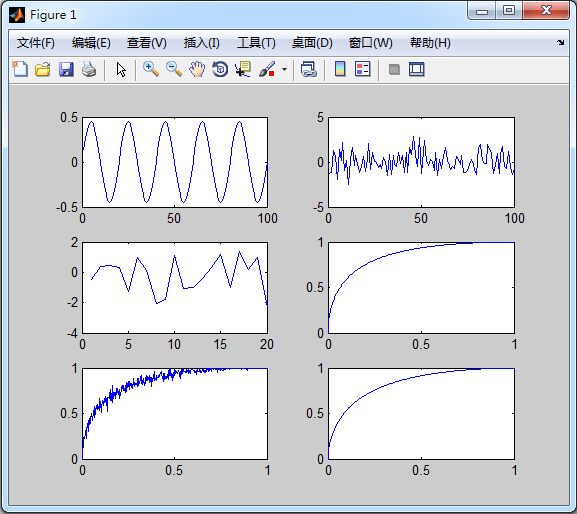
Task: Open the 工具(T) menu
Action: pos(256,43)
